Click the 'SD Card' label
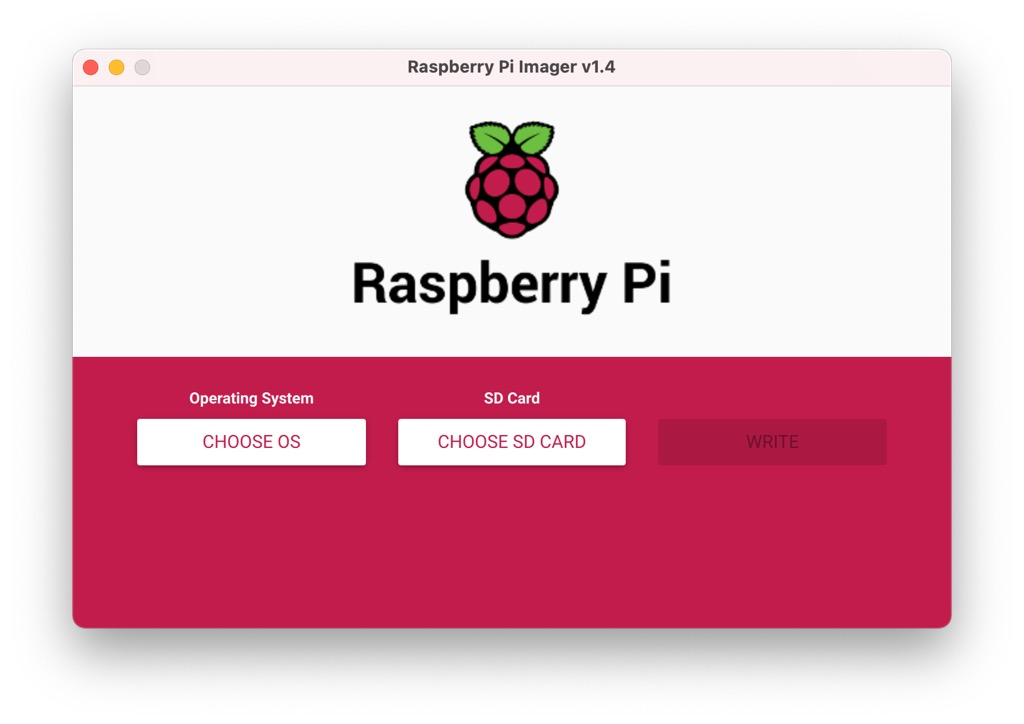The width and height of the screenshot is (1024, 724). [x=511, y=398]
